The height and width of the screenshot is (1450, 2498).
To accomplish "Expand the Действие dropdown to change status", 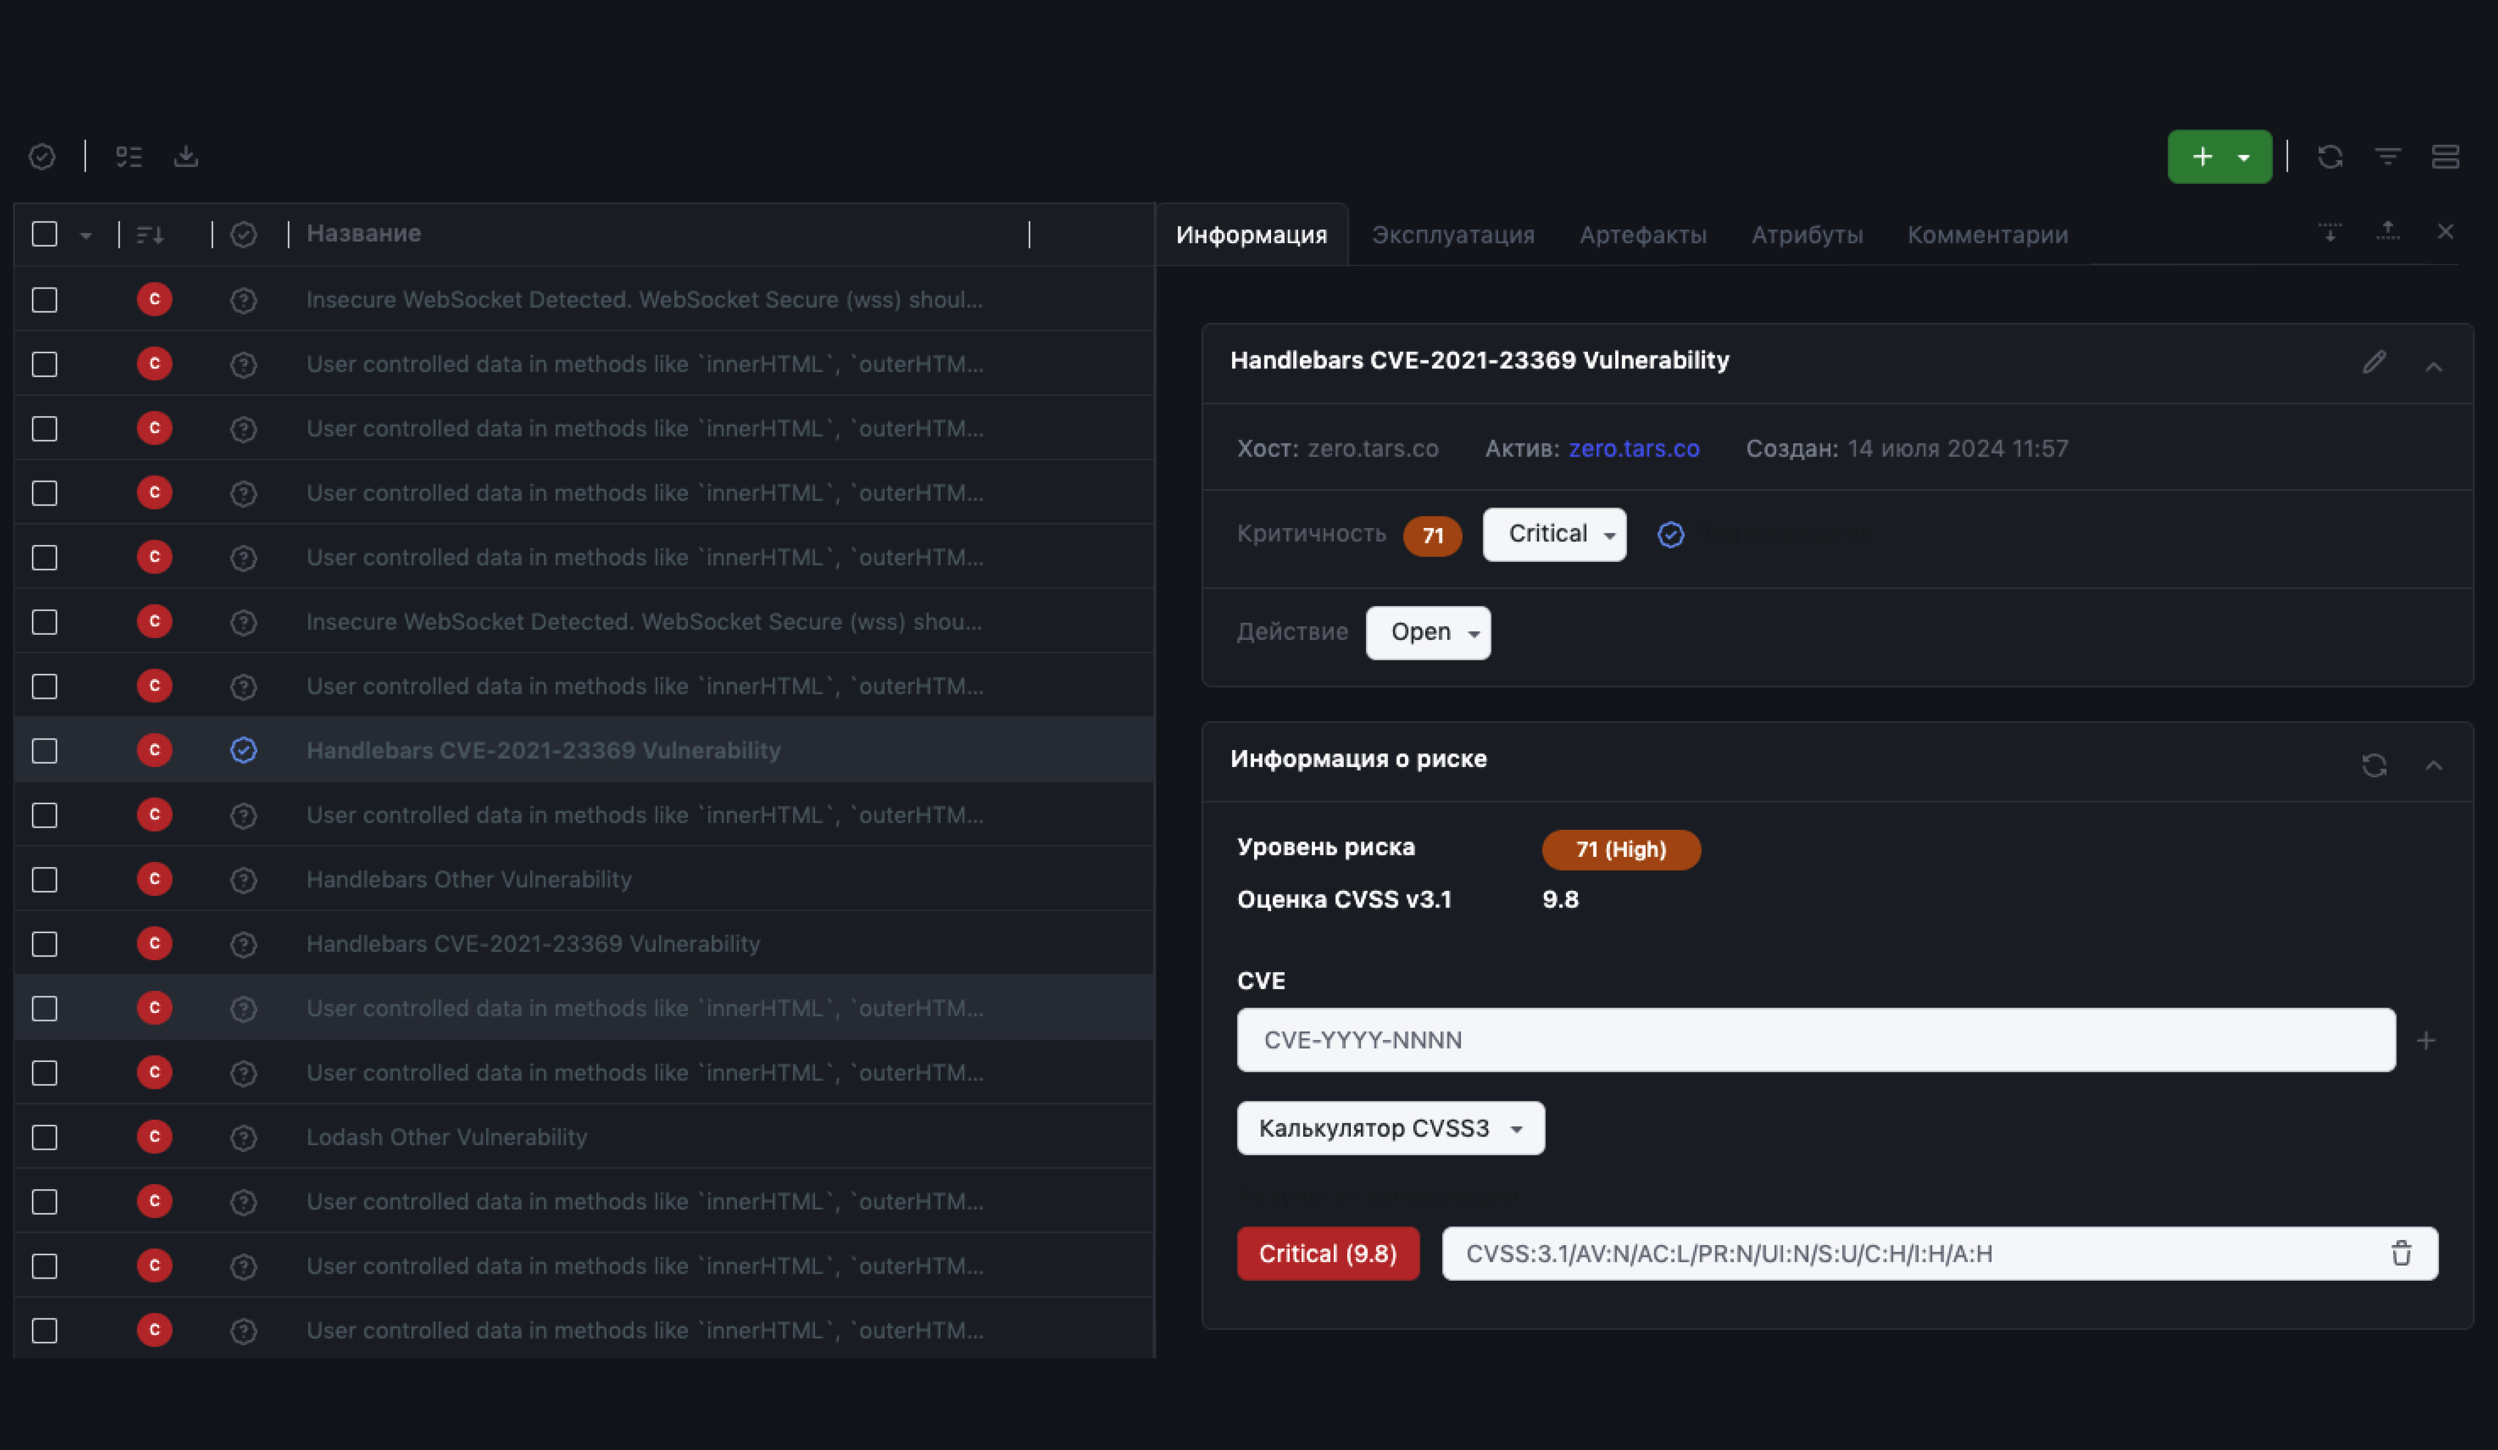I will coord(1428,632).
